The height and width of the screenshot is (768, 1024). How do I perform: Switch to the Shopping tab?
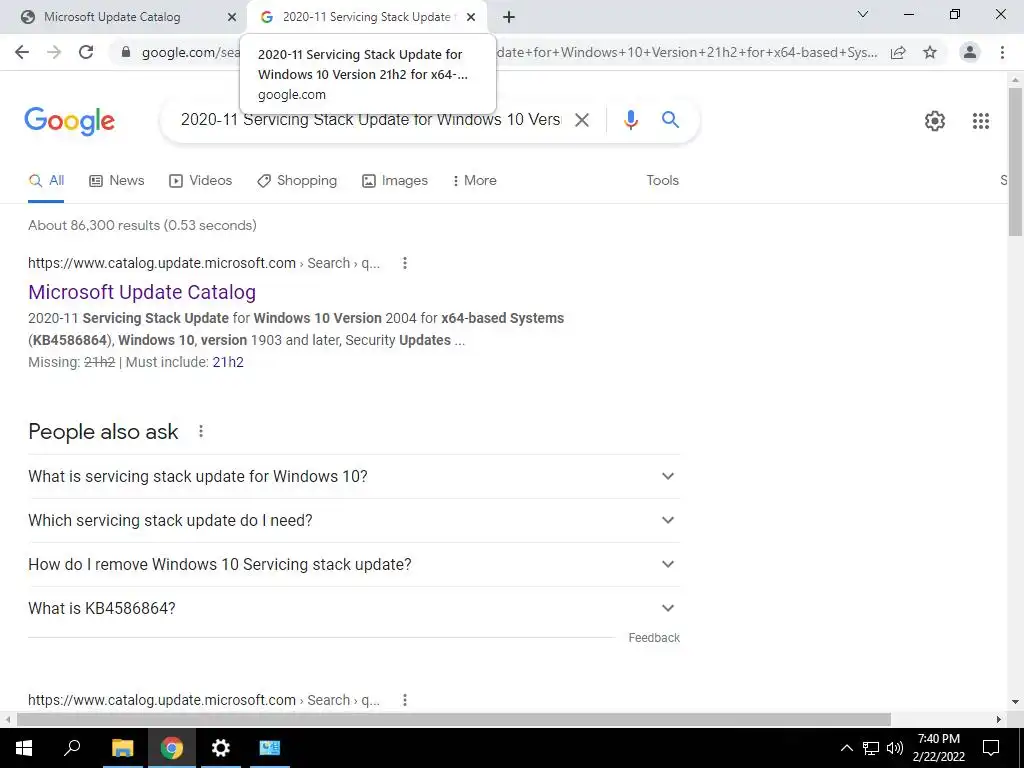297,180
